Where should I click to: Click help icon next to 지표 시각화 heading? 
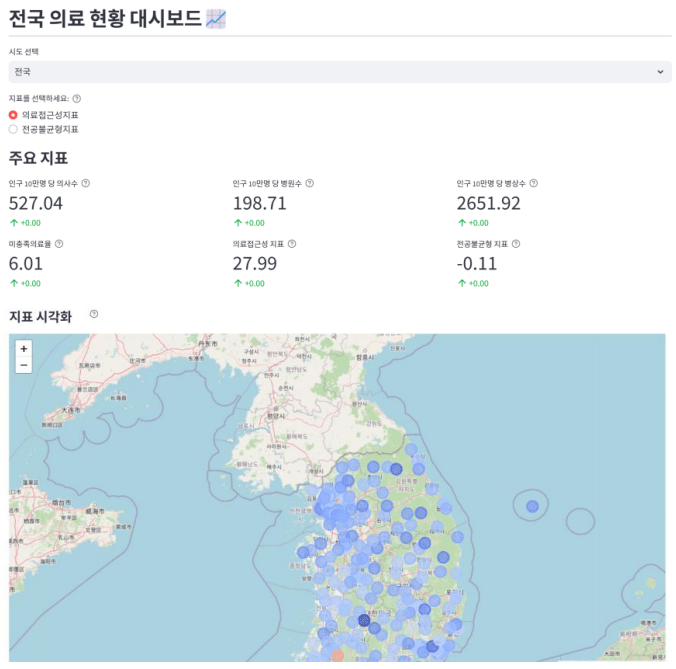94,314
